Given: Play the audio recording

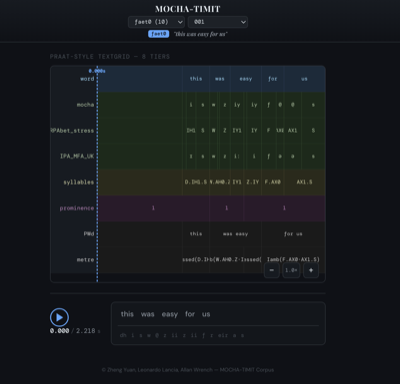Looking at the screenshot, I should [59, 317].
